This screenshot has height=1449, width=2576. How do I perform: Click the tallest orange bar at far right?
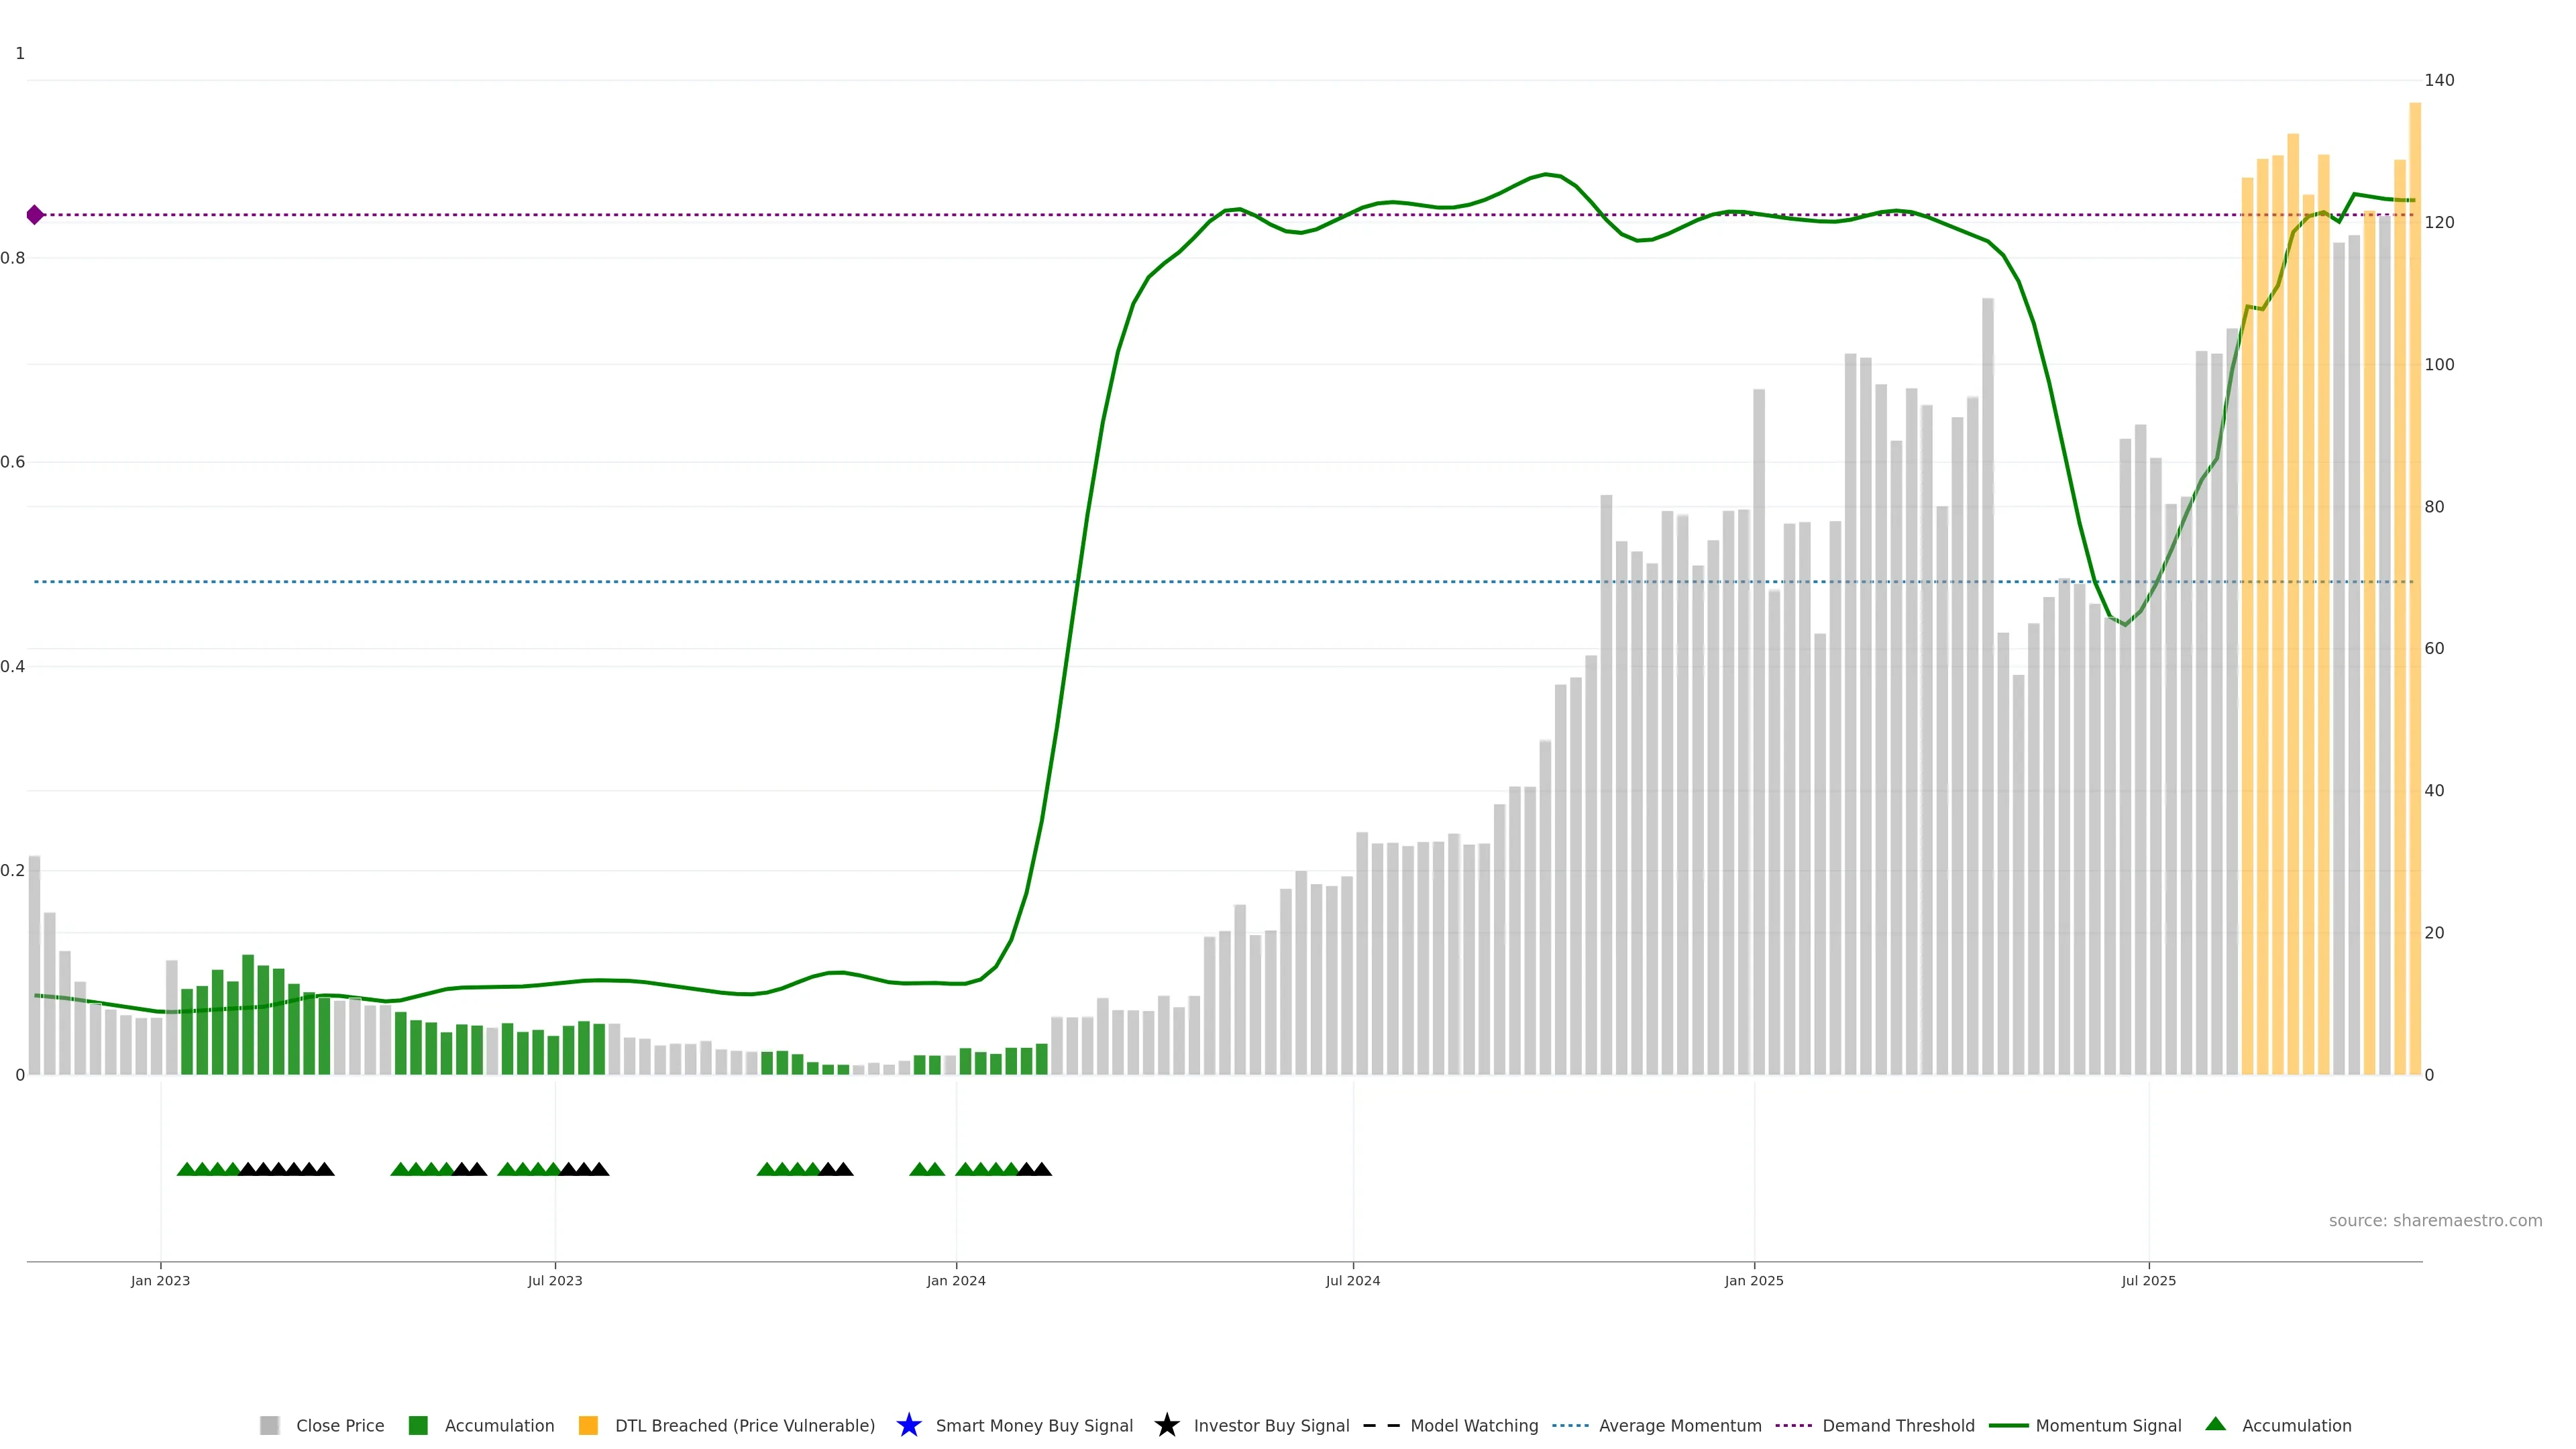(x=2414, y=600)
